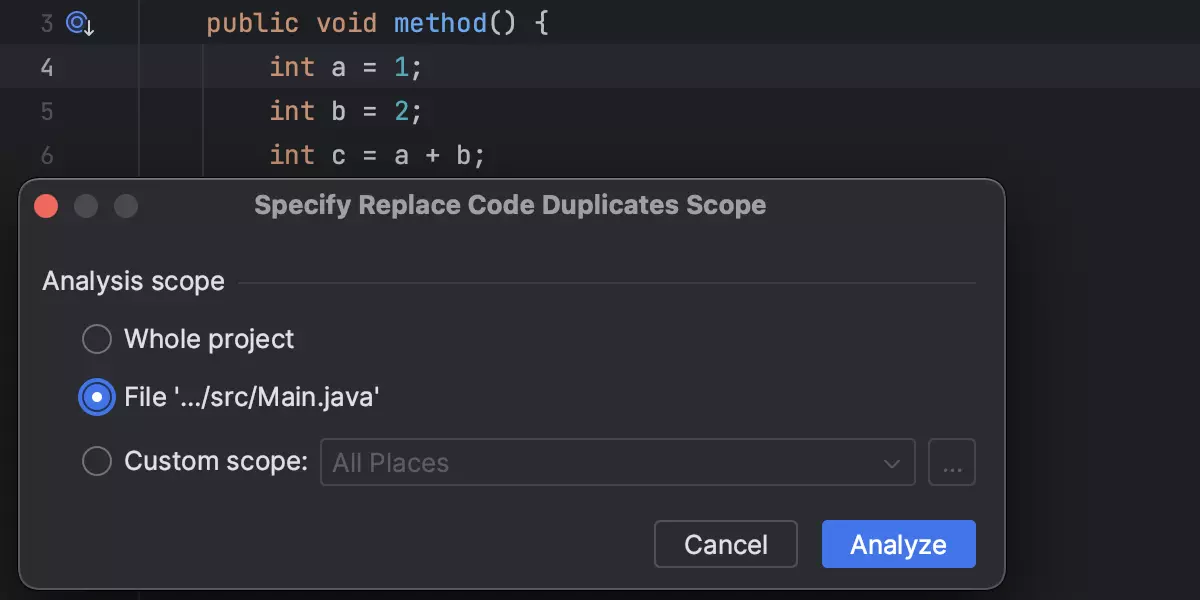
Task: Enable the Custom scope radio button
Action: tap(97, 462)
